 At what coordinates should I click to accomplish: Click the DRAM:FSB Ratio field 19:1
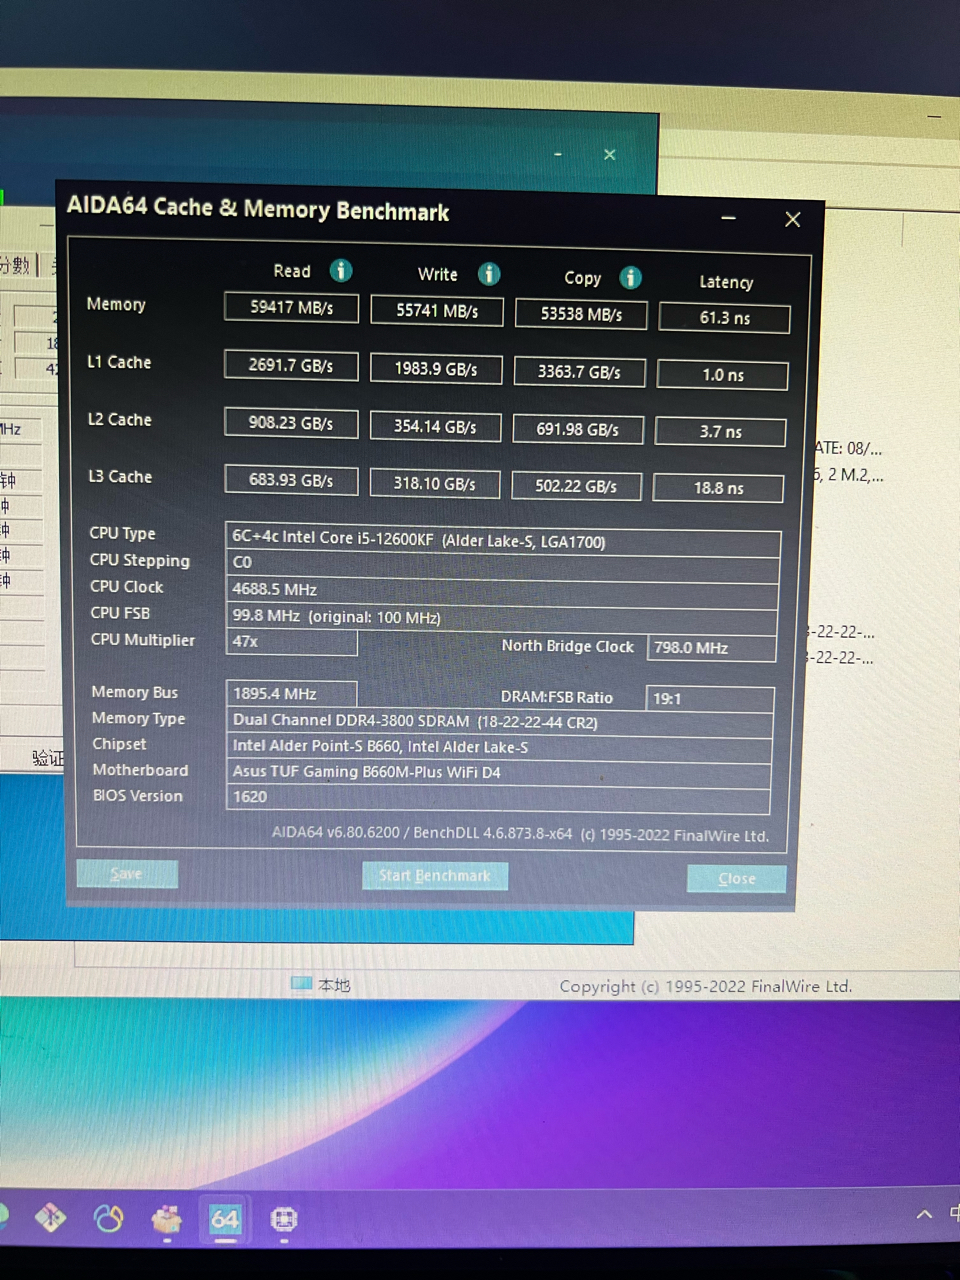[710, 699]
